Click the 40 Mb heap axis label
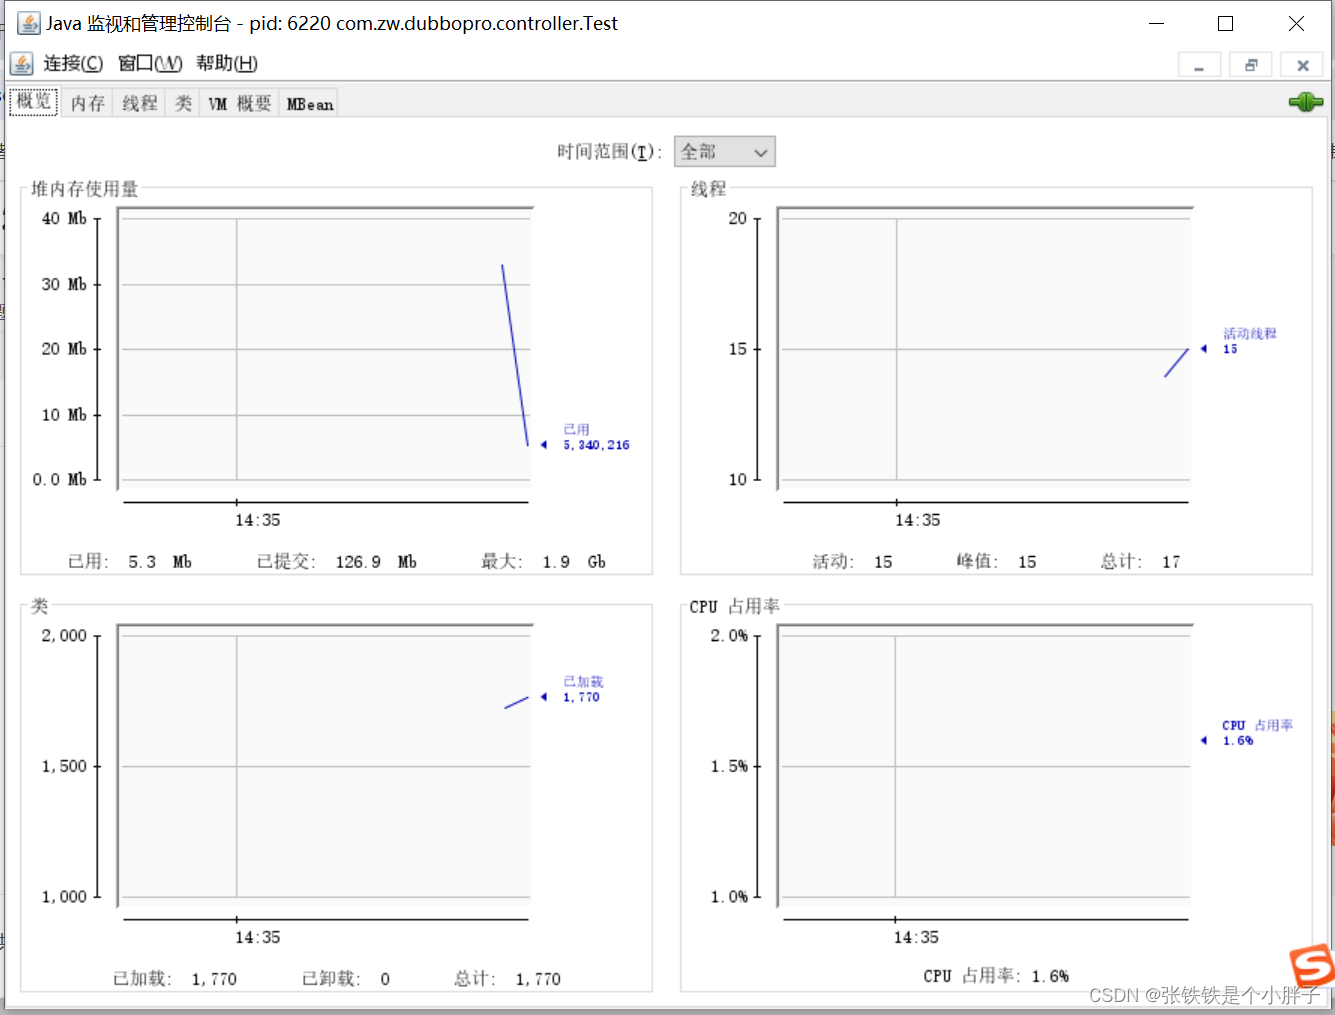This screenshot has width=1335, height=1015. click(x=64, y=218)
